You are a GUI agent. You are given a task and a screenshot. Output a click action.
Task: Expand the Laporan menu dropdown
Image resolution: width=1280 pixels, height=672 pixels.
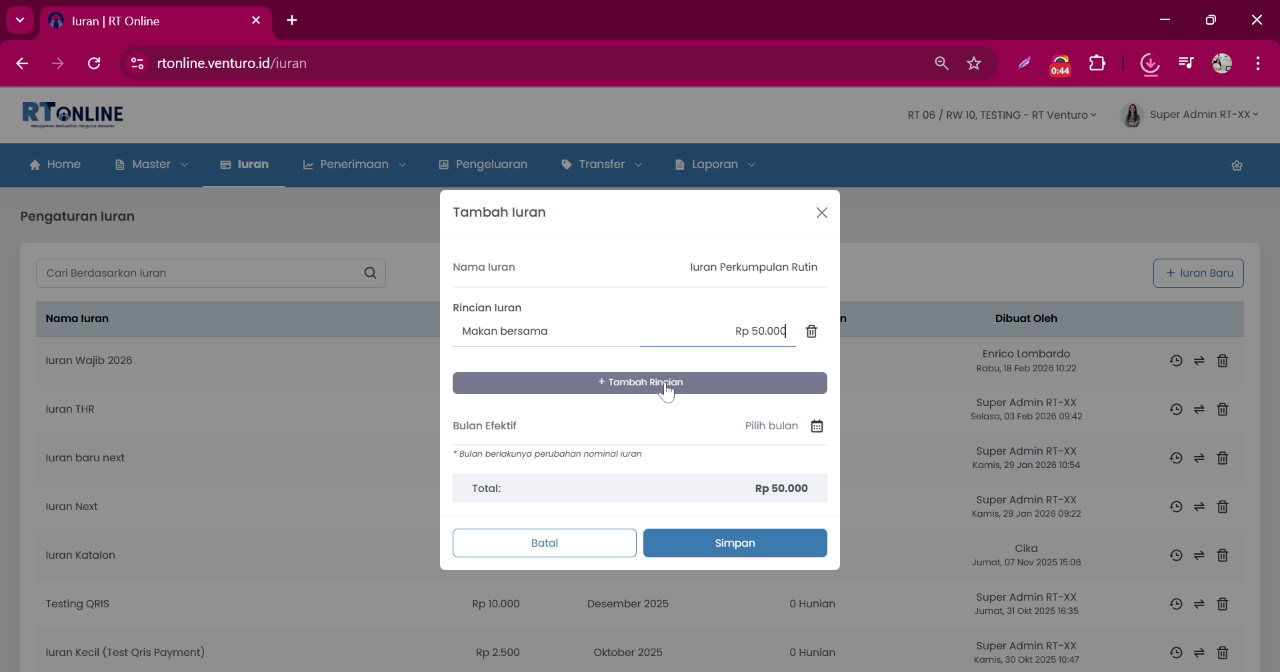(715, 164)
